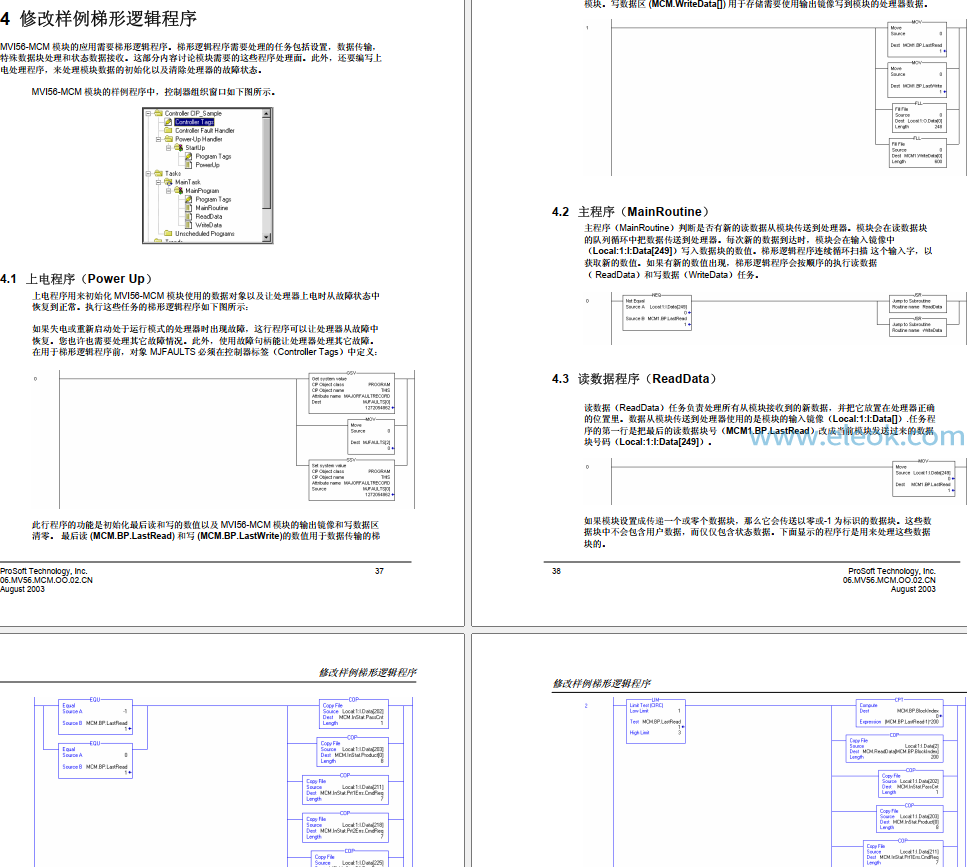
Task: Click Program Tags icon under StartUp
Action: click(x=189, y=157)
